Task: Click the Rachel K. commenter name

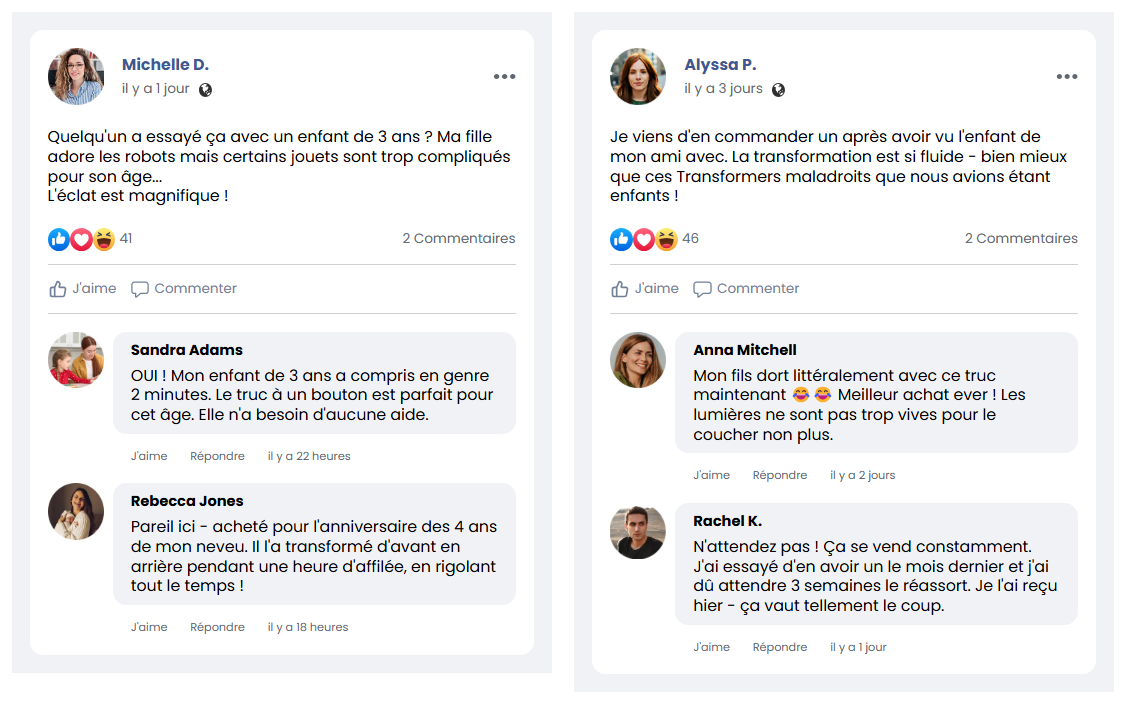Action: tap(727, 521)
